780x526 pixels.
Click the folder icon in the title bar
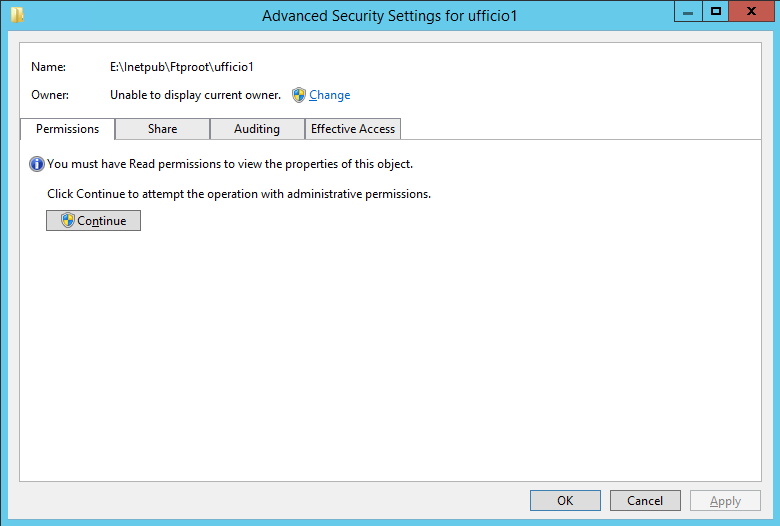17,15
